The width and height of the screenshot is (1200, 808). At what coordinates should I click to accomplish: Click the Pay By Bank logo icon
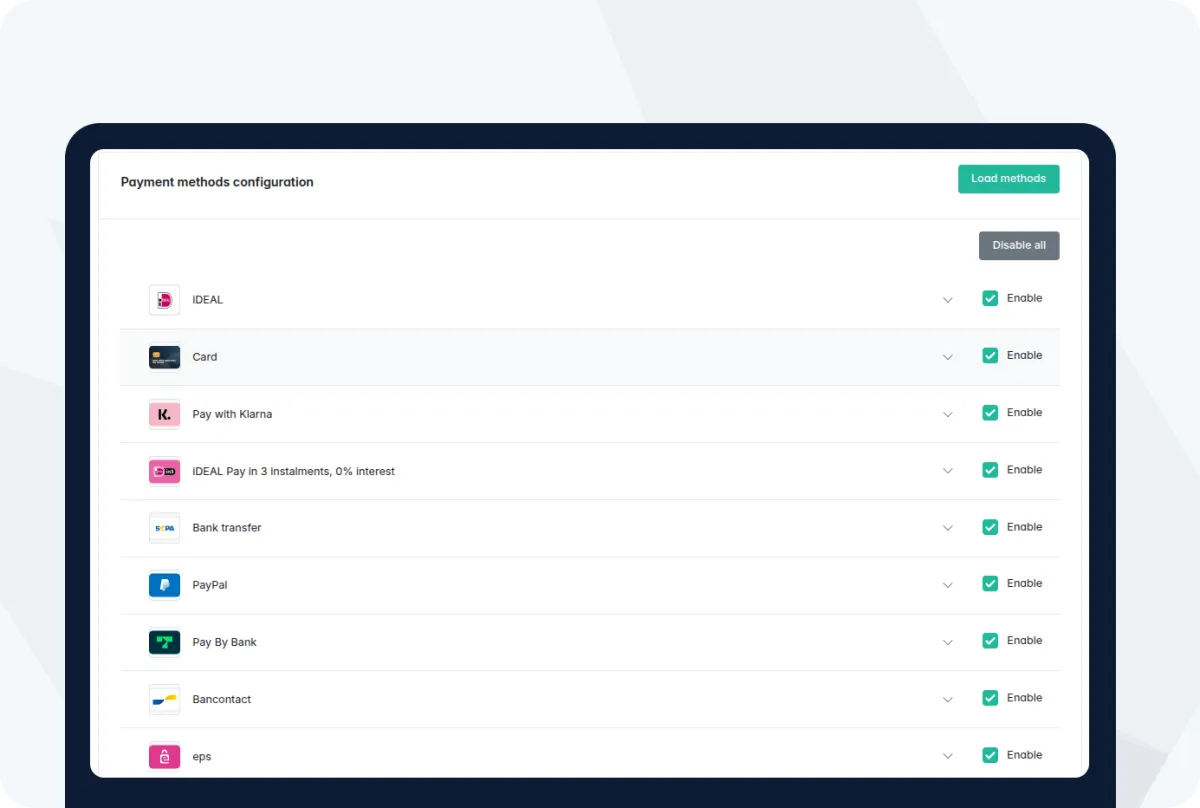(164, 642)
